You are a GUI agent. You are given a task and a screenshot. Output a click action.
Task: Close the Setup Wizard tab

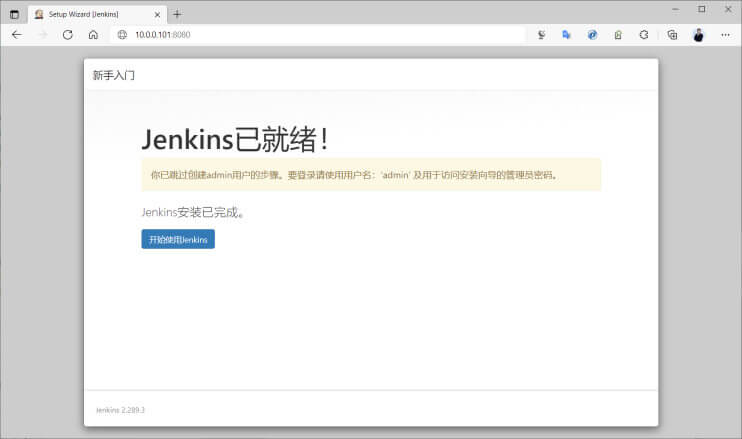tap(157, 15)
